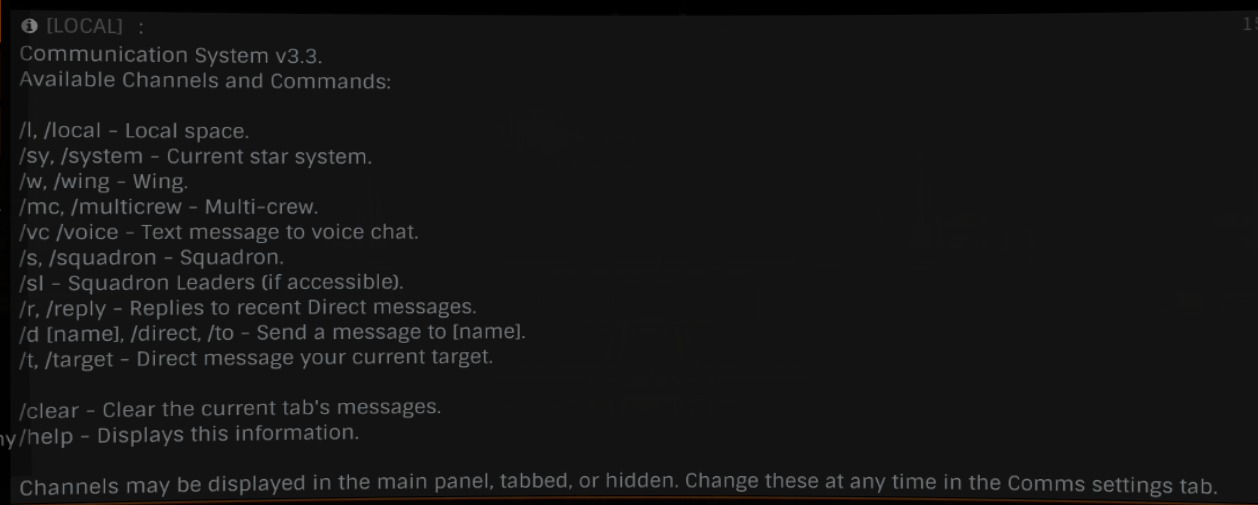Screen dimensions: 1258x505
Task: Click the Available Channels and Commands line
Action: [205, 80]
